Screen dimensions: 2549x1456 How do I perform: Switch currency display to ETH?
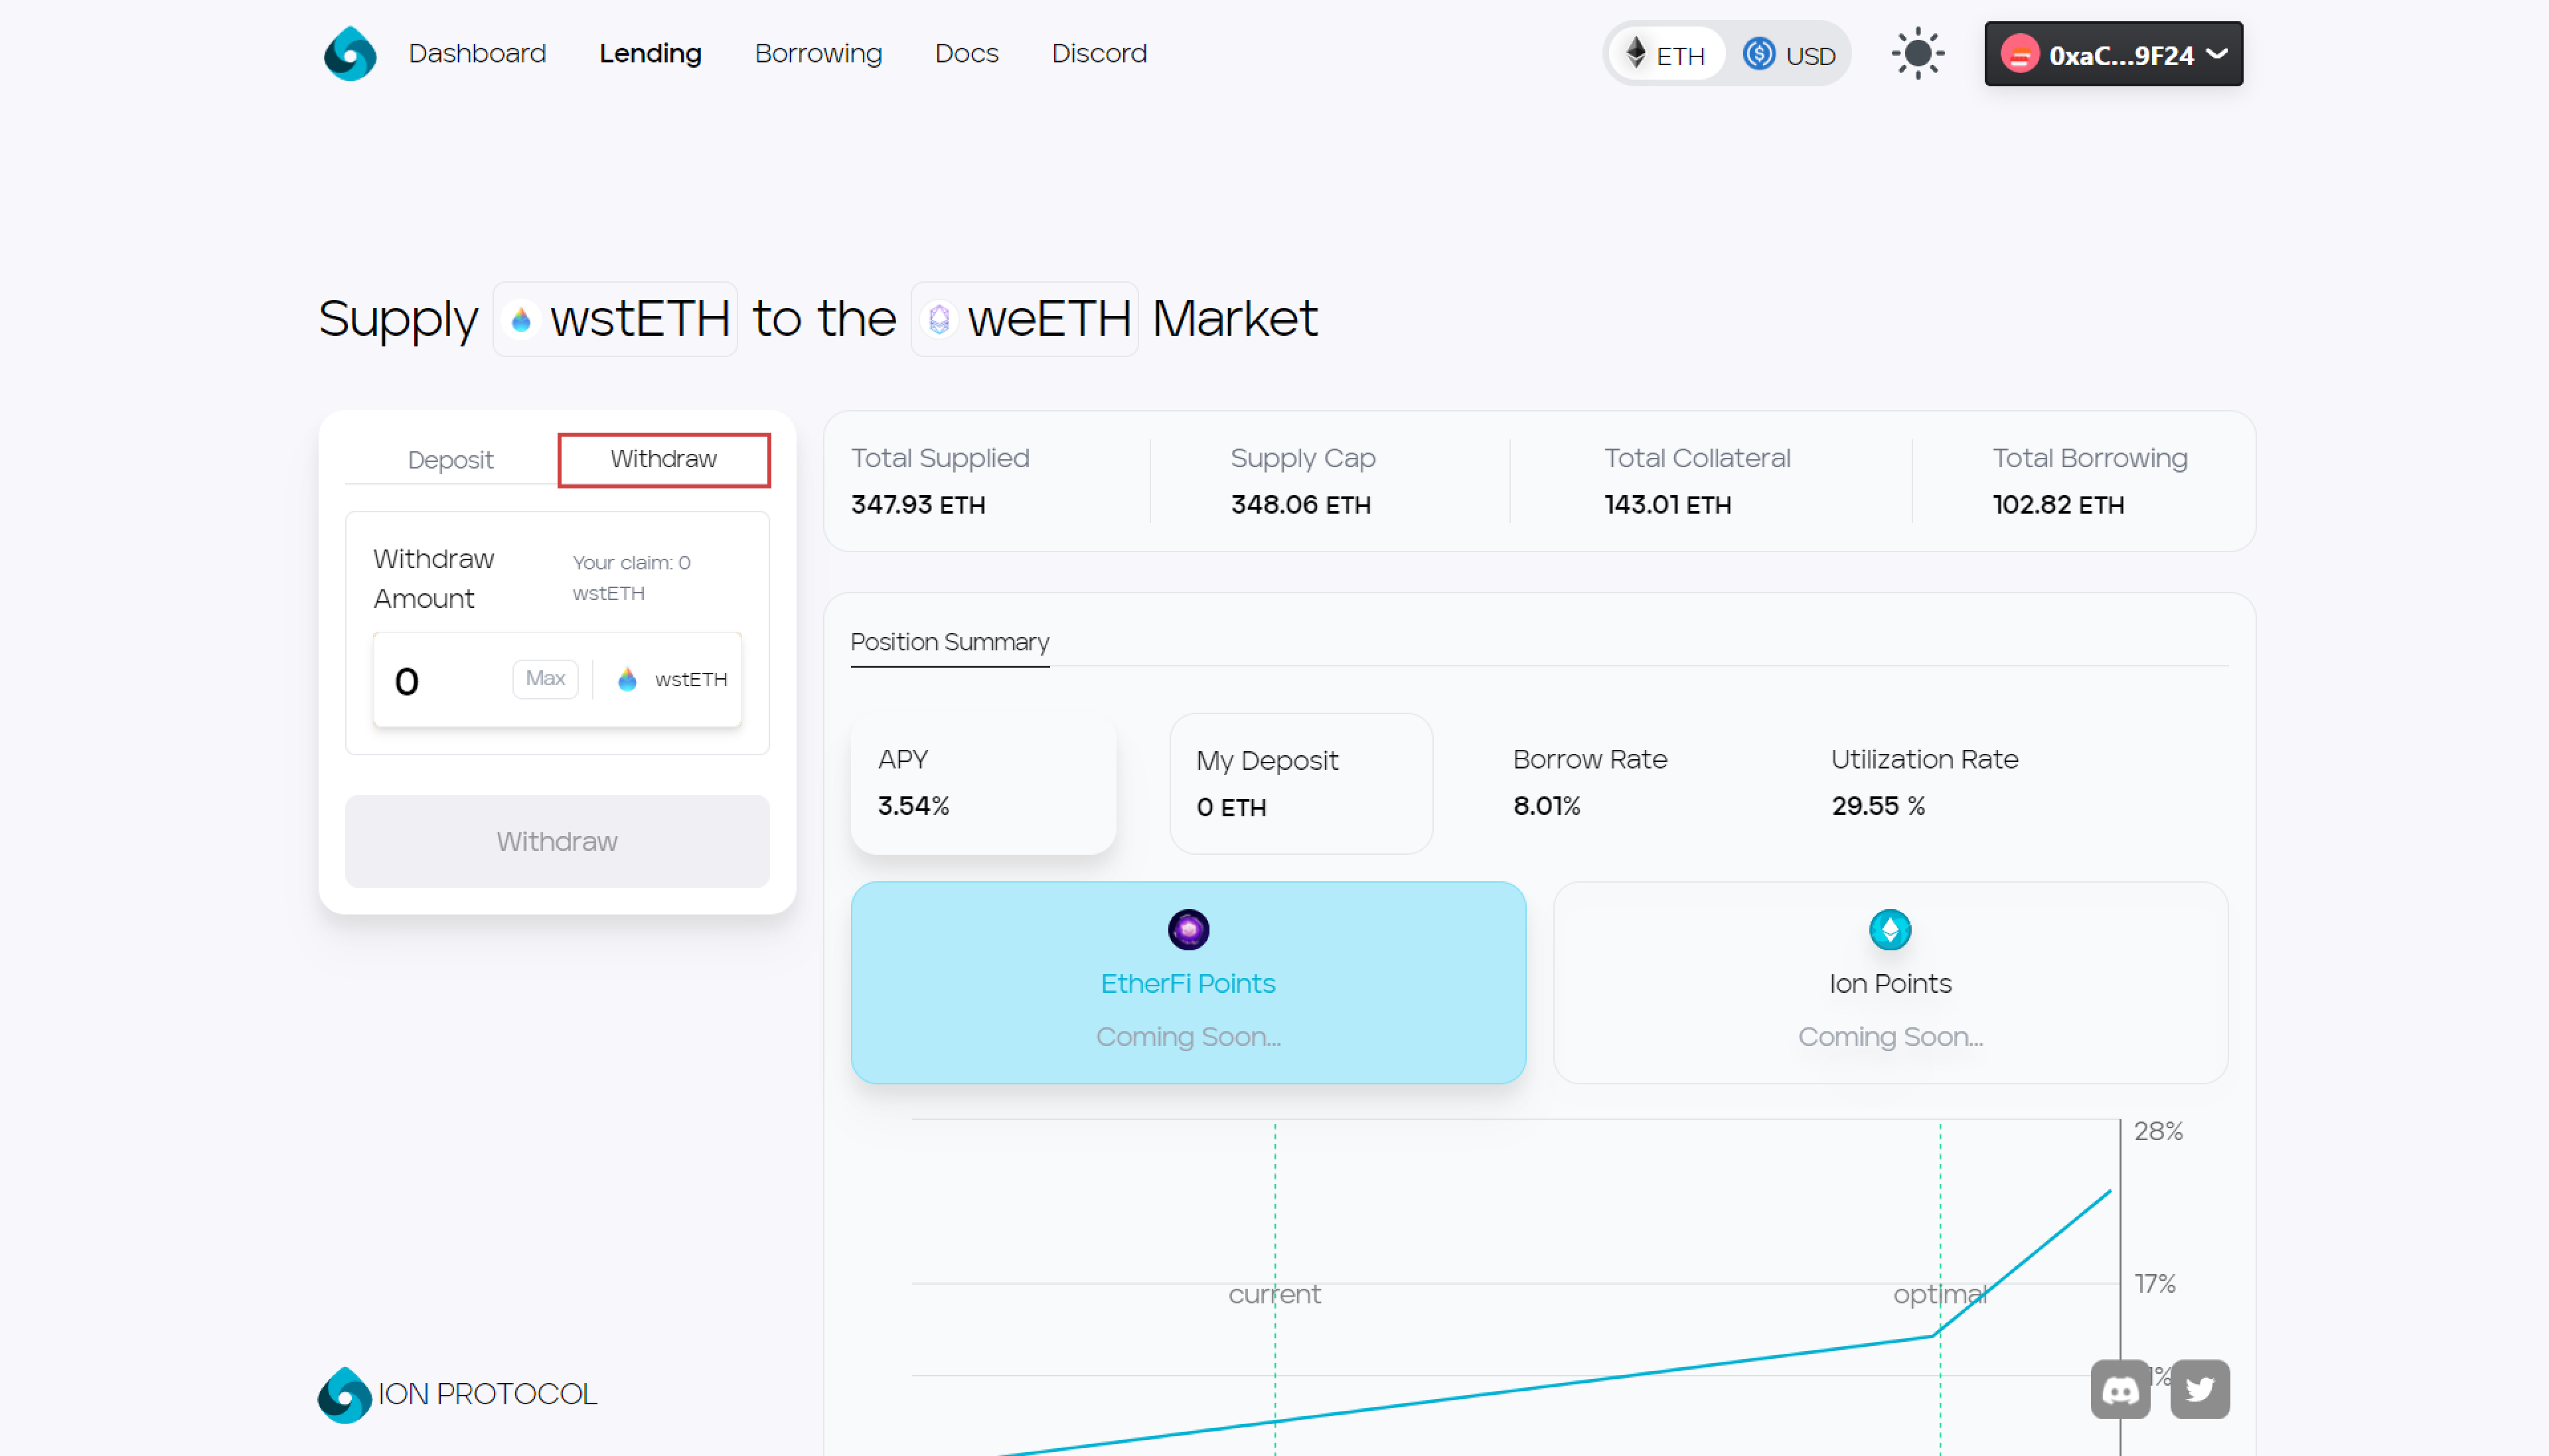[1666, 55]
